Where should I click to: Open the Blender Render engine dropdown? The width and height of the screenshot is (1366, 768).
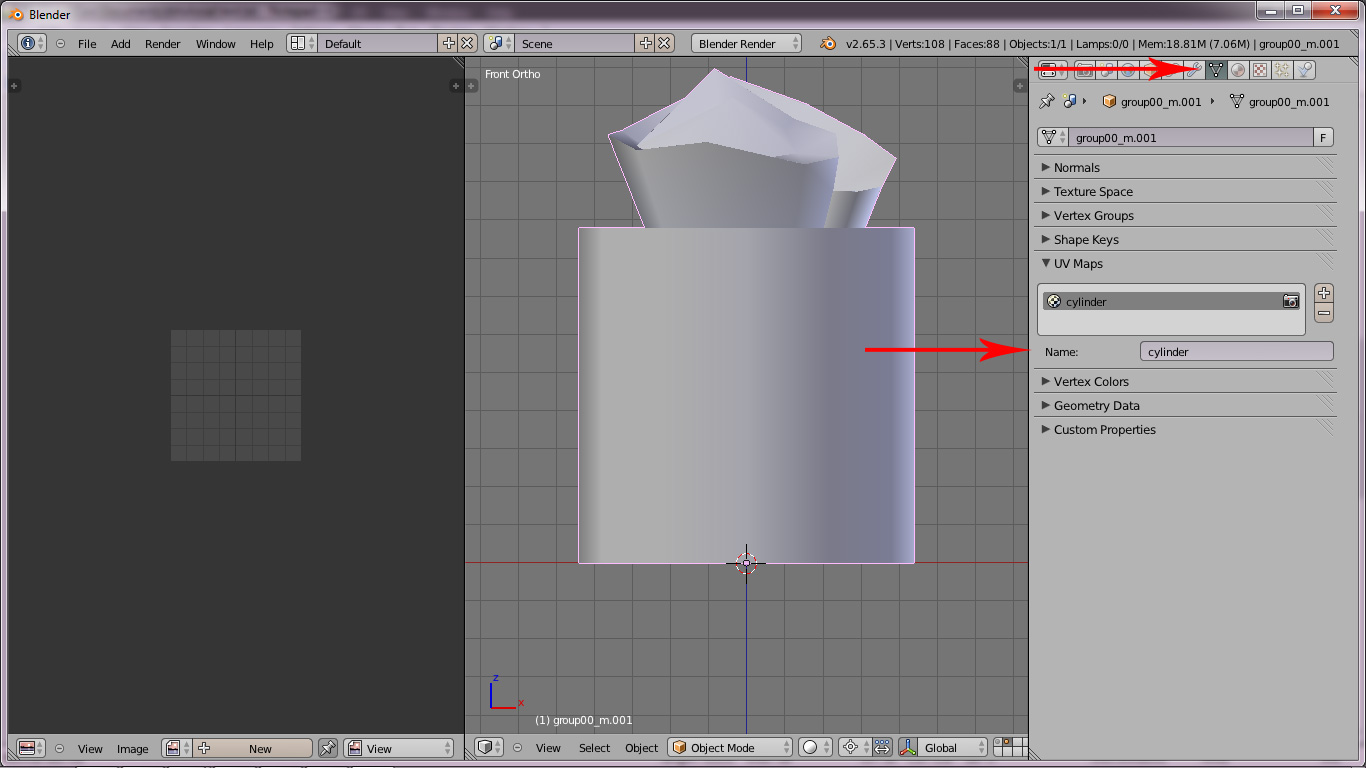point(746,44)
